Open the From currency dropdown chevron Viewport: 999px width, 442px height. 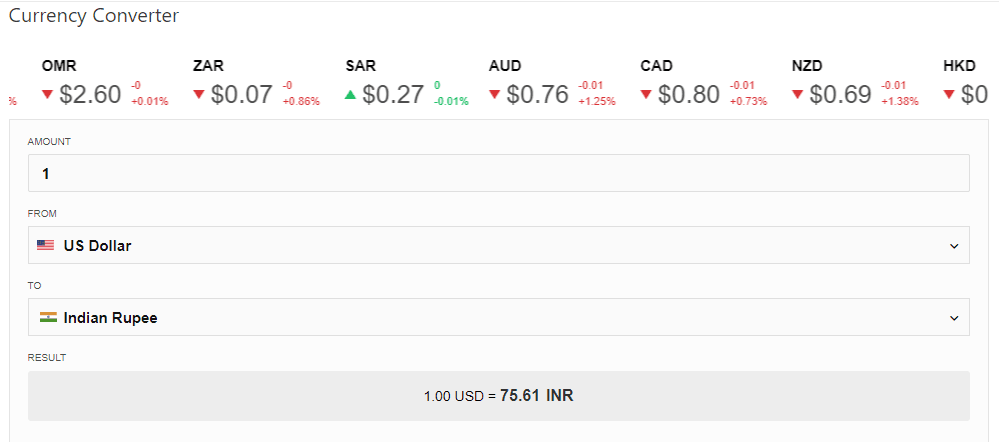point(953,246)
